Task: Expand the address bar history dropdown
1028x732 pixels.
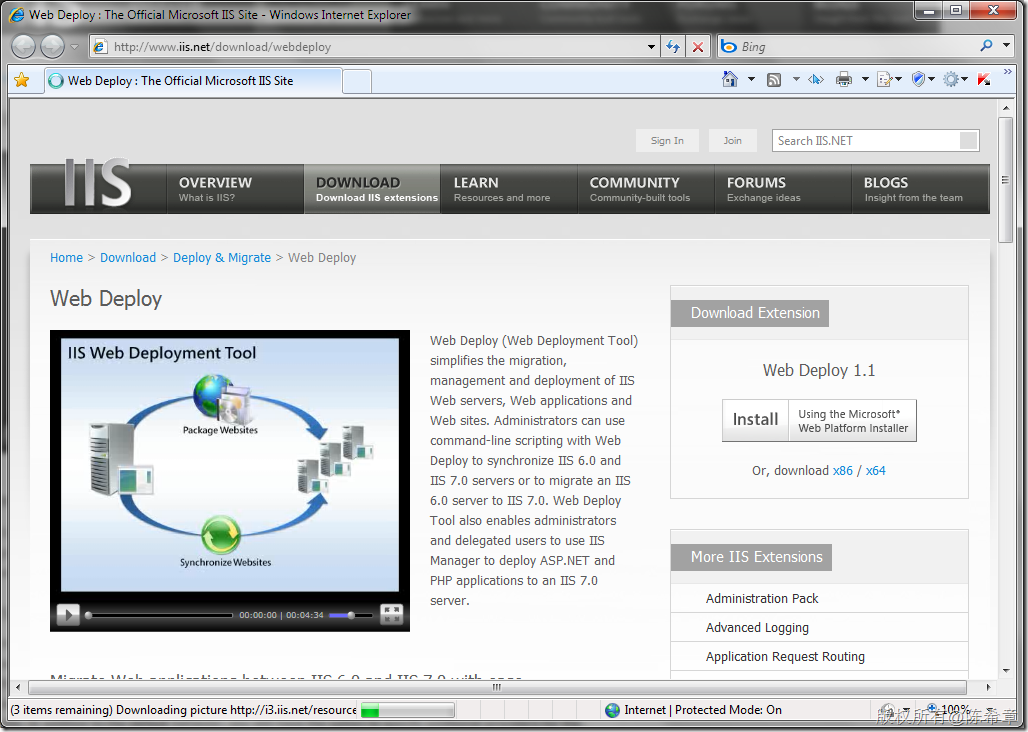Action: coord(651,47)
